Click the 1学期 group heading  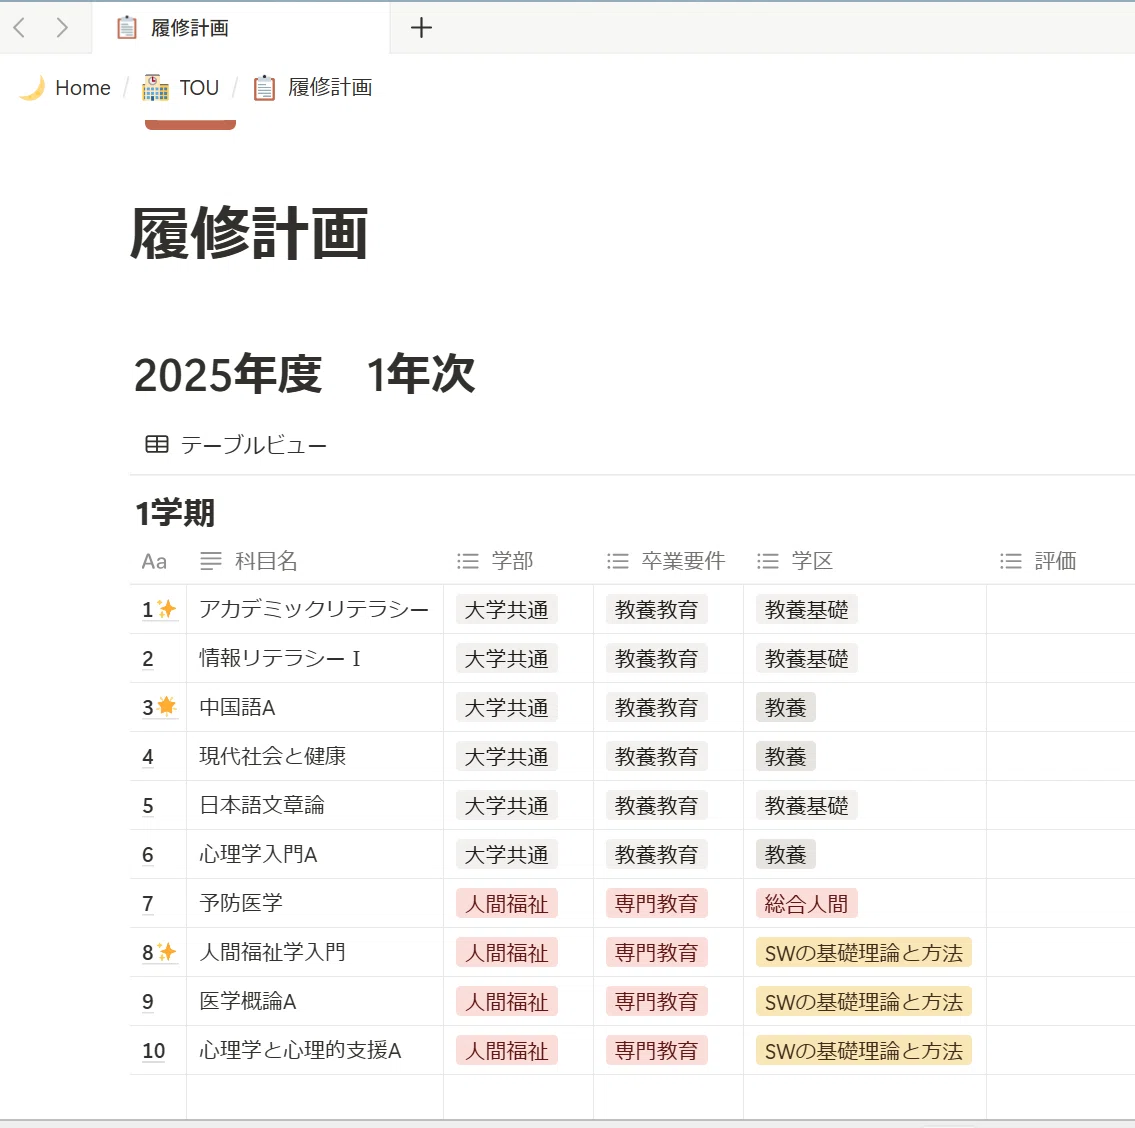click(175, 513)
